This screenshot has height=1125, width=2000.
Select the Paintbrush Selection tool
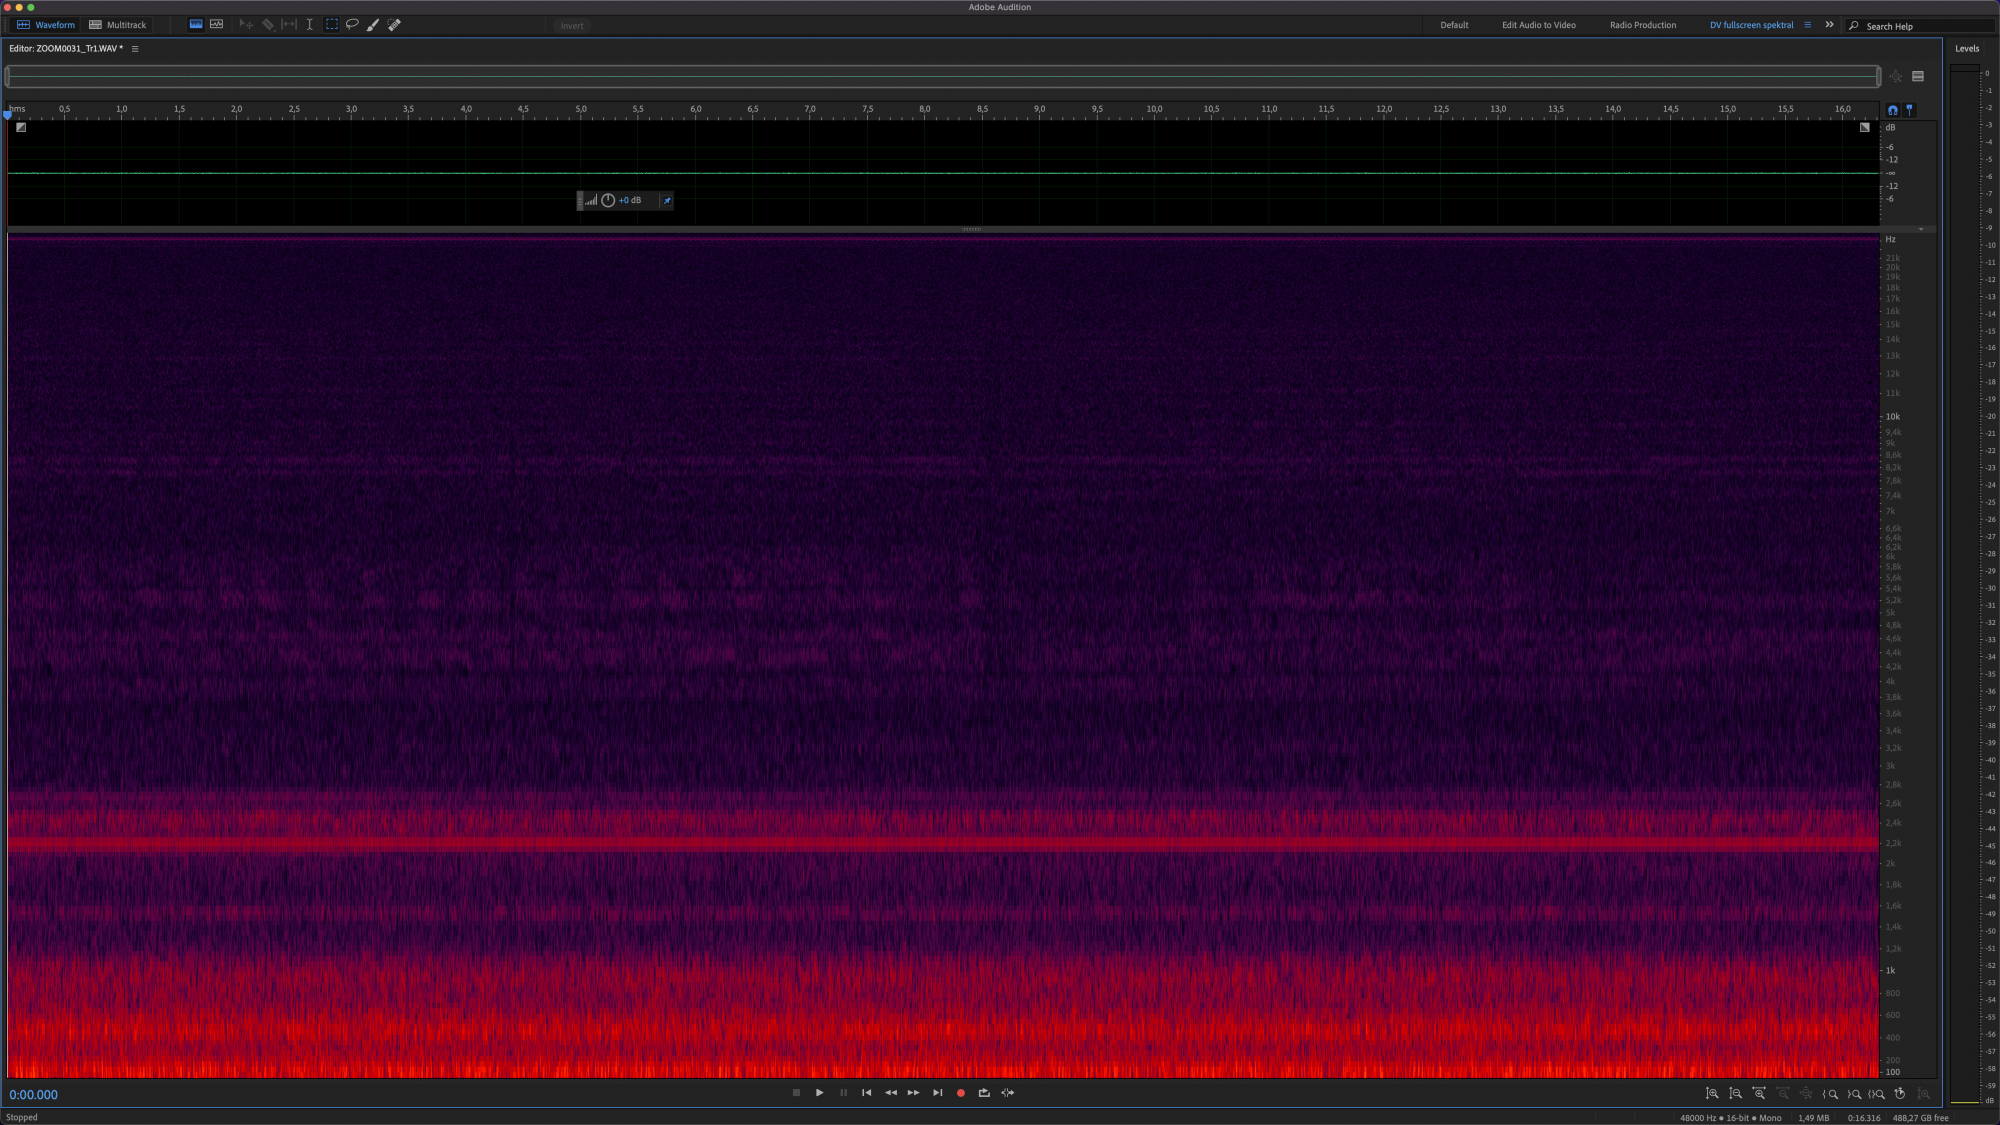[x=373, y=25]
